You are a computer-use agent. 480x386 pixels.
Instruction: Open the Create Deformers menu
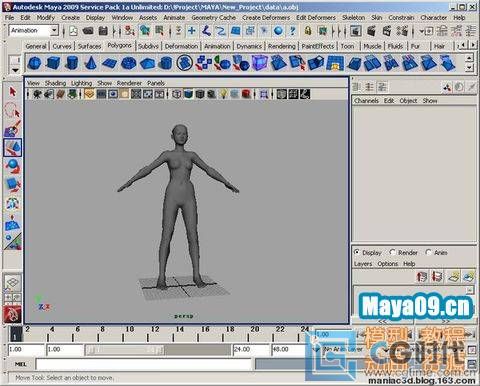(x=266, y=18)
